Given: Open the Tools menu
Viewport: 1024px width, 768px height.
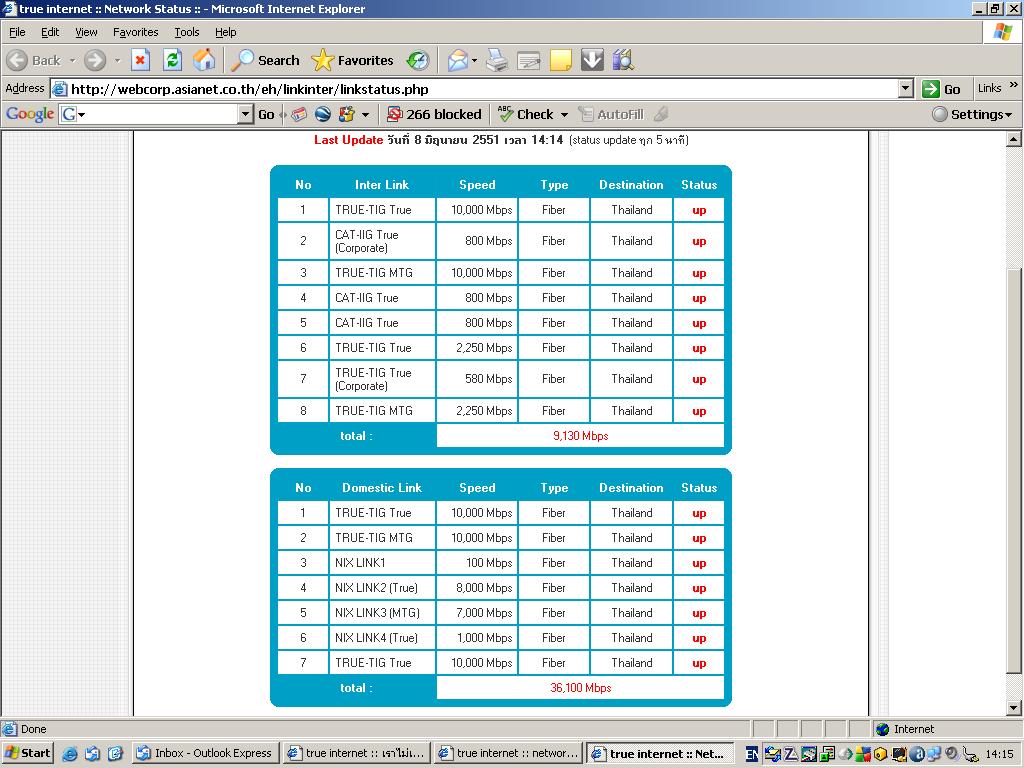Looking at the screenshot, I should (186, 32).
